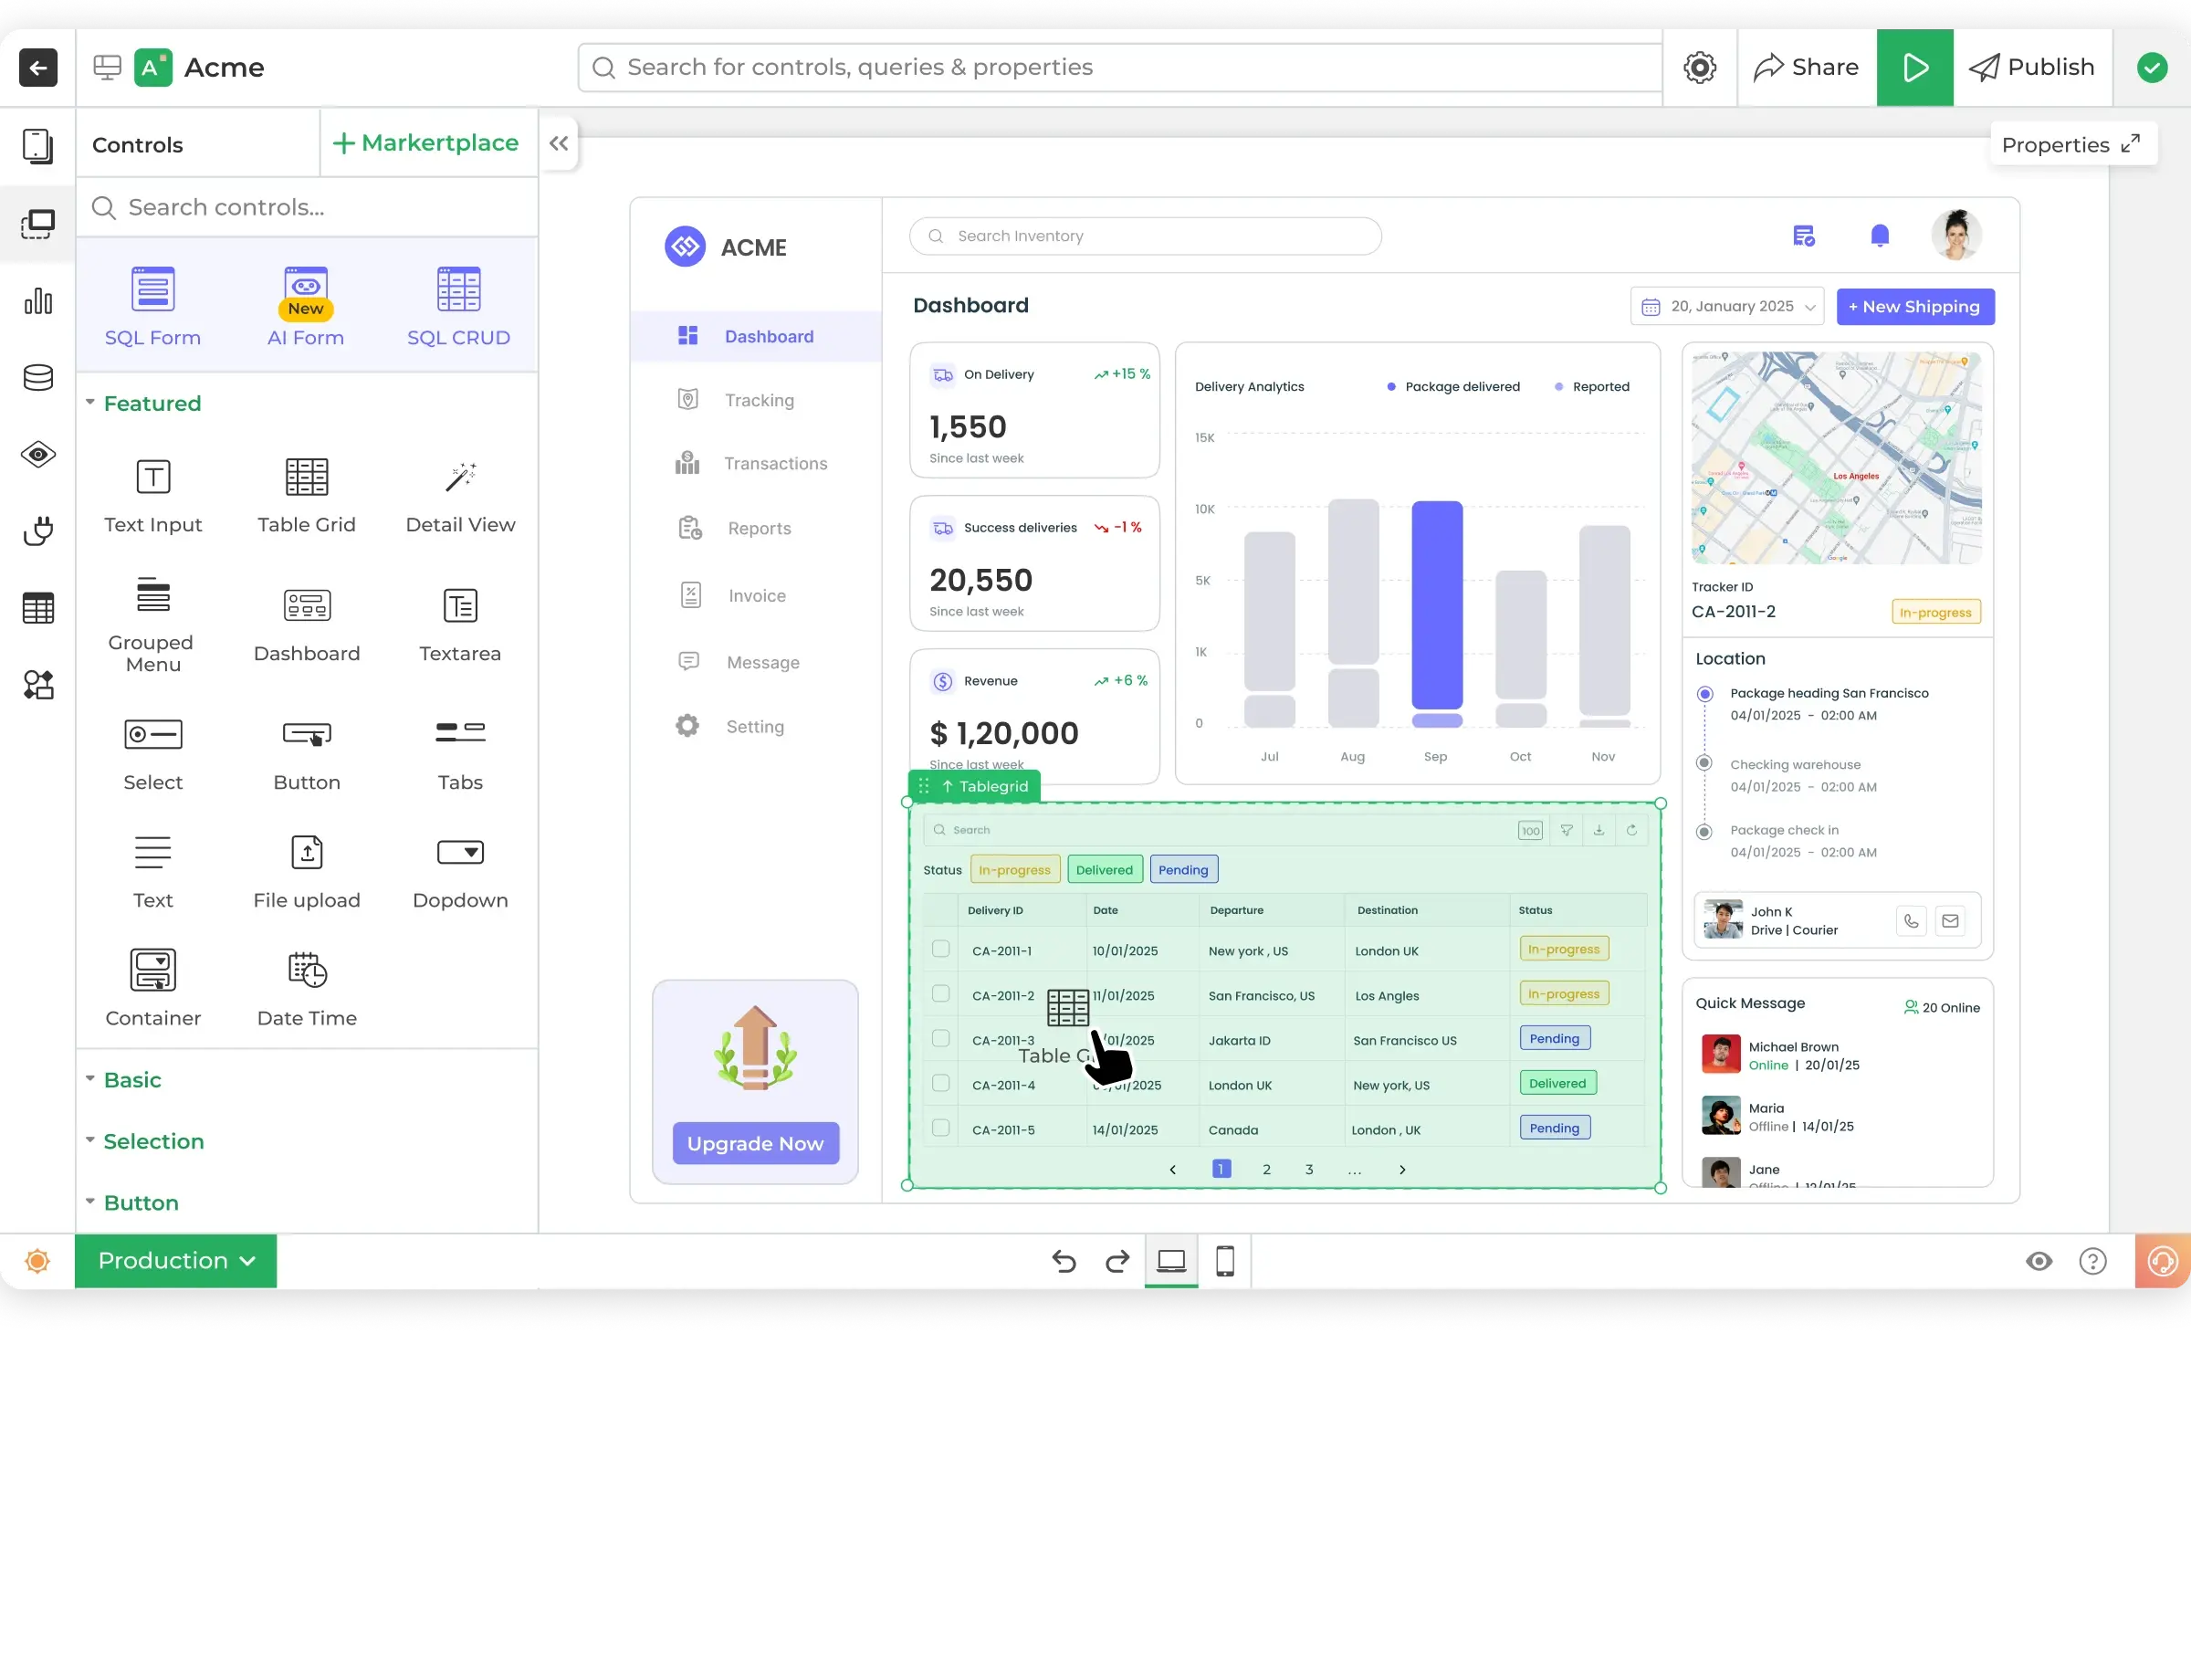2191x1680 pixels.
Task: Open the charts panel from the sidebar
Action: click(x=38, y=300)
